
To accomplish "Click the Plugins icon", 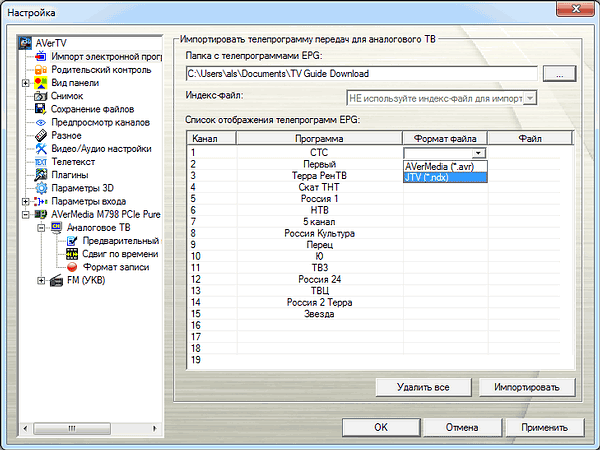I will point(41,175).
